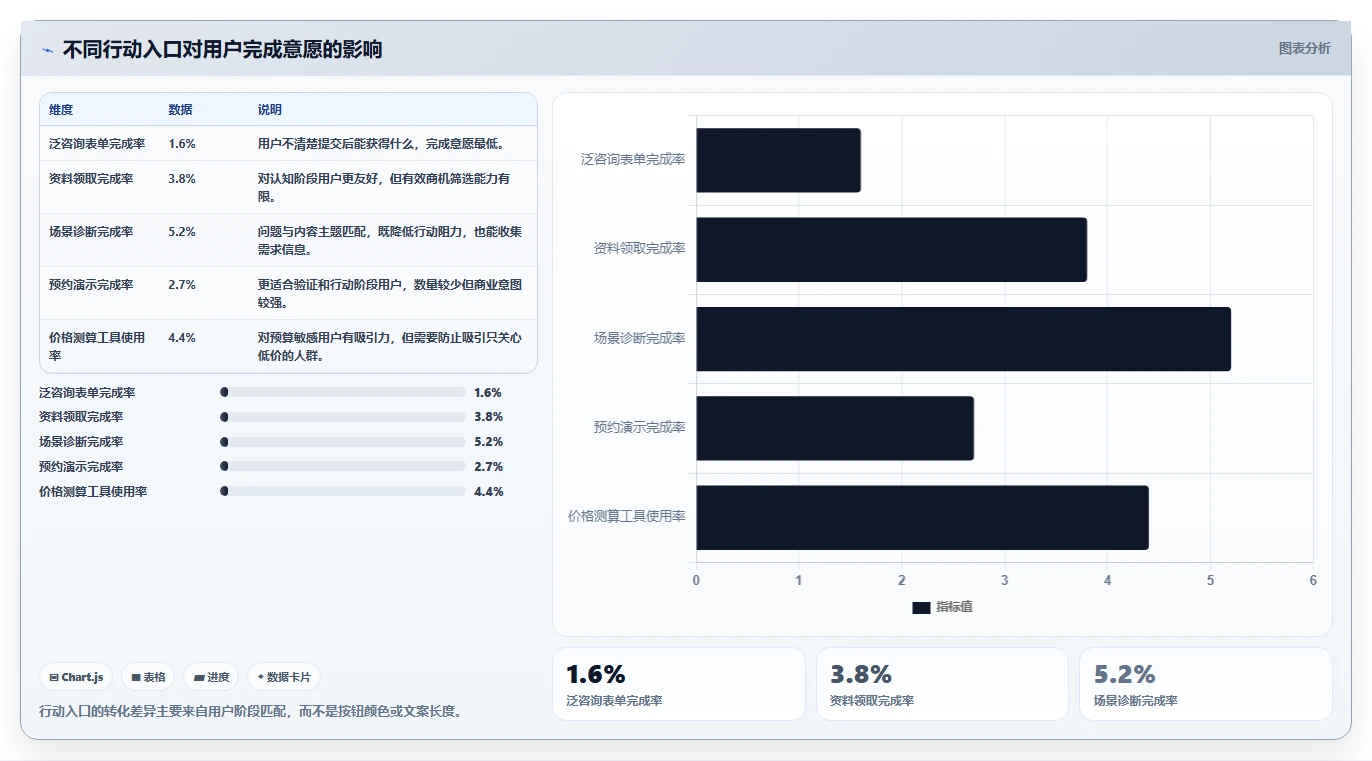Click the 资料领取完成率 chart bar
Viewport: 1372px width, 761px height.
891,249
